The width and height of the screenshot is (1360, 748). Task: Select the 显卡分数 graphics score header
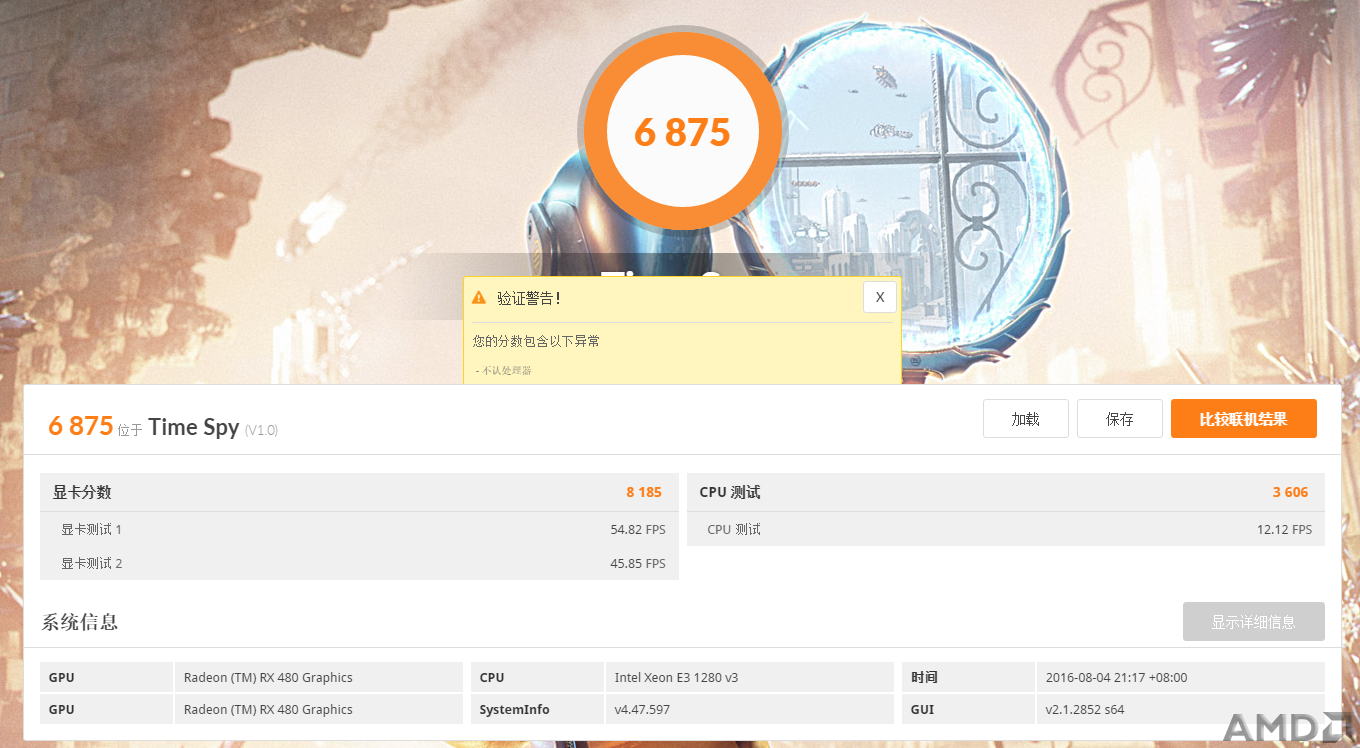[359, 492]
